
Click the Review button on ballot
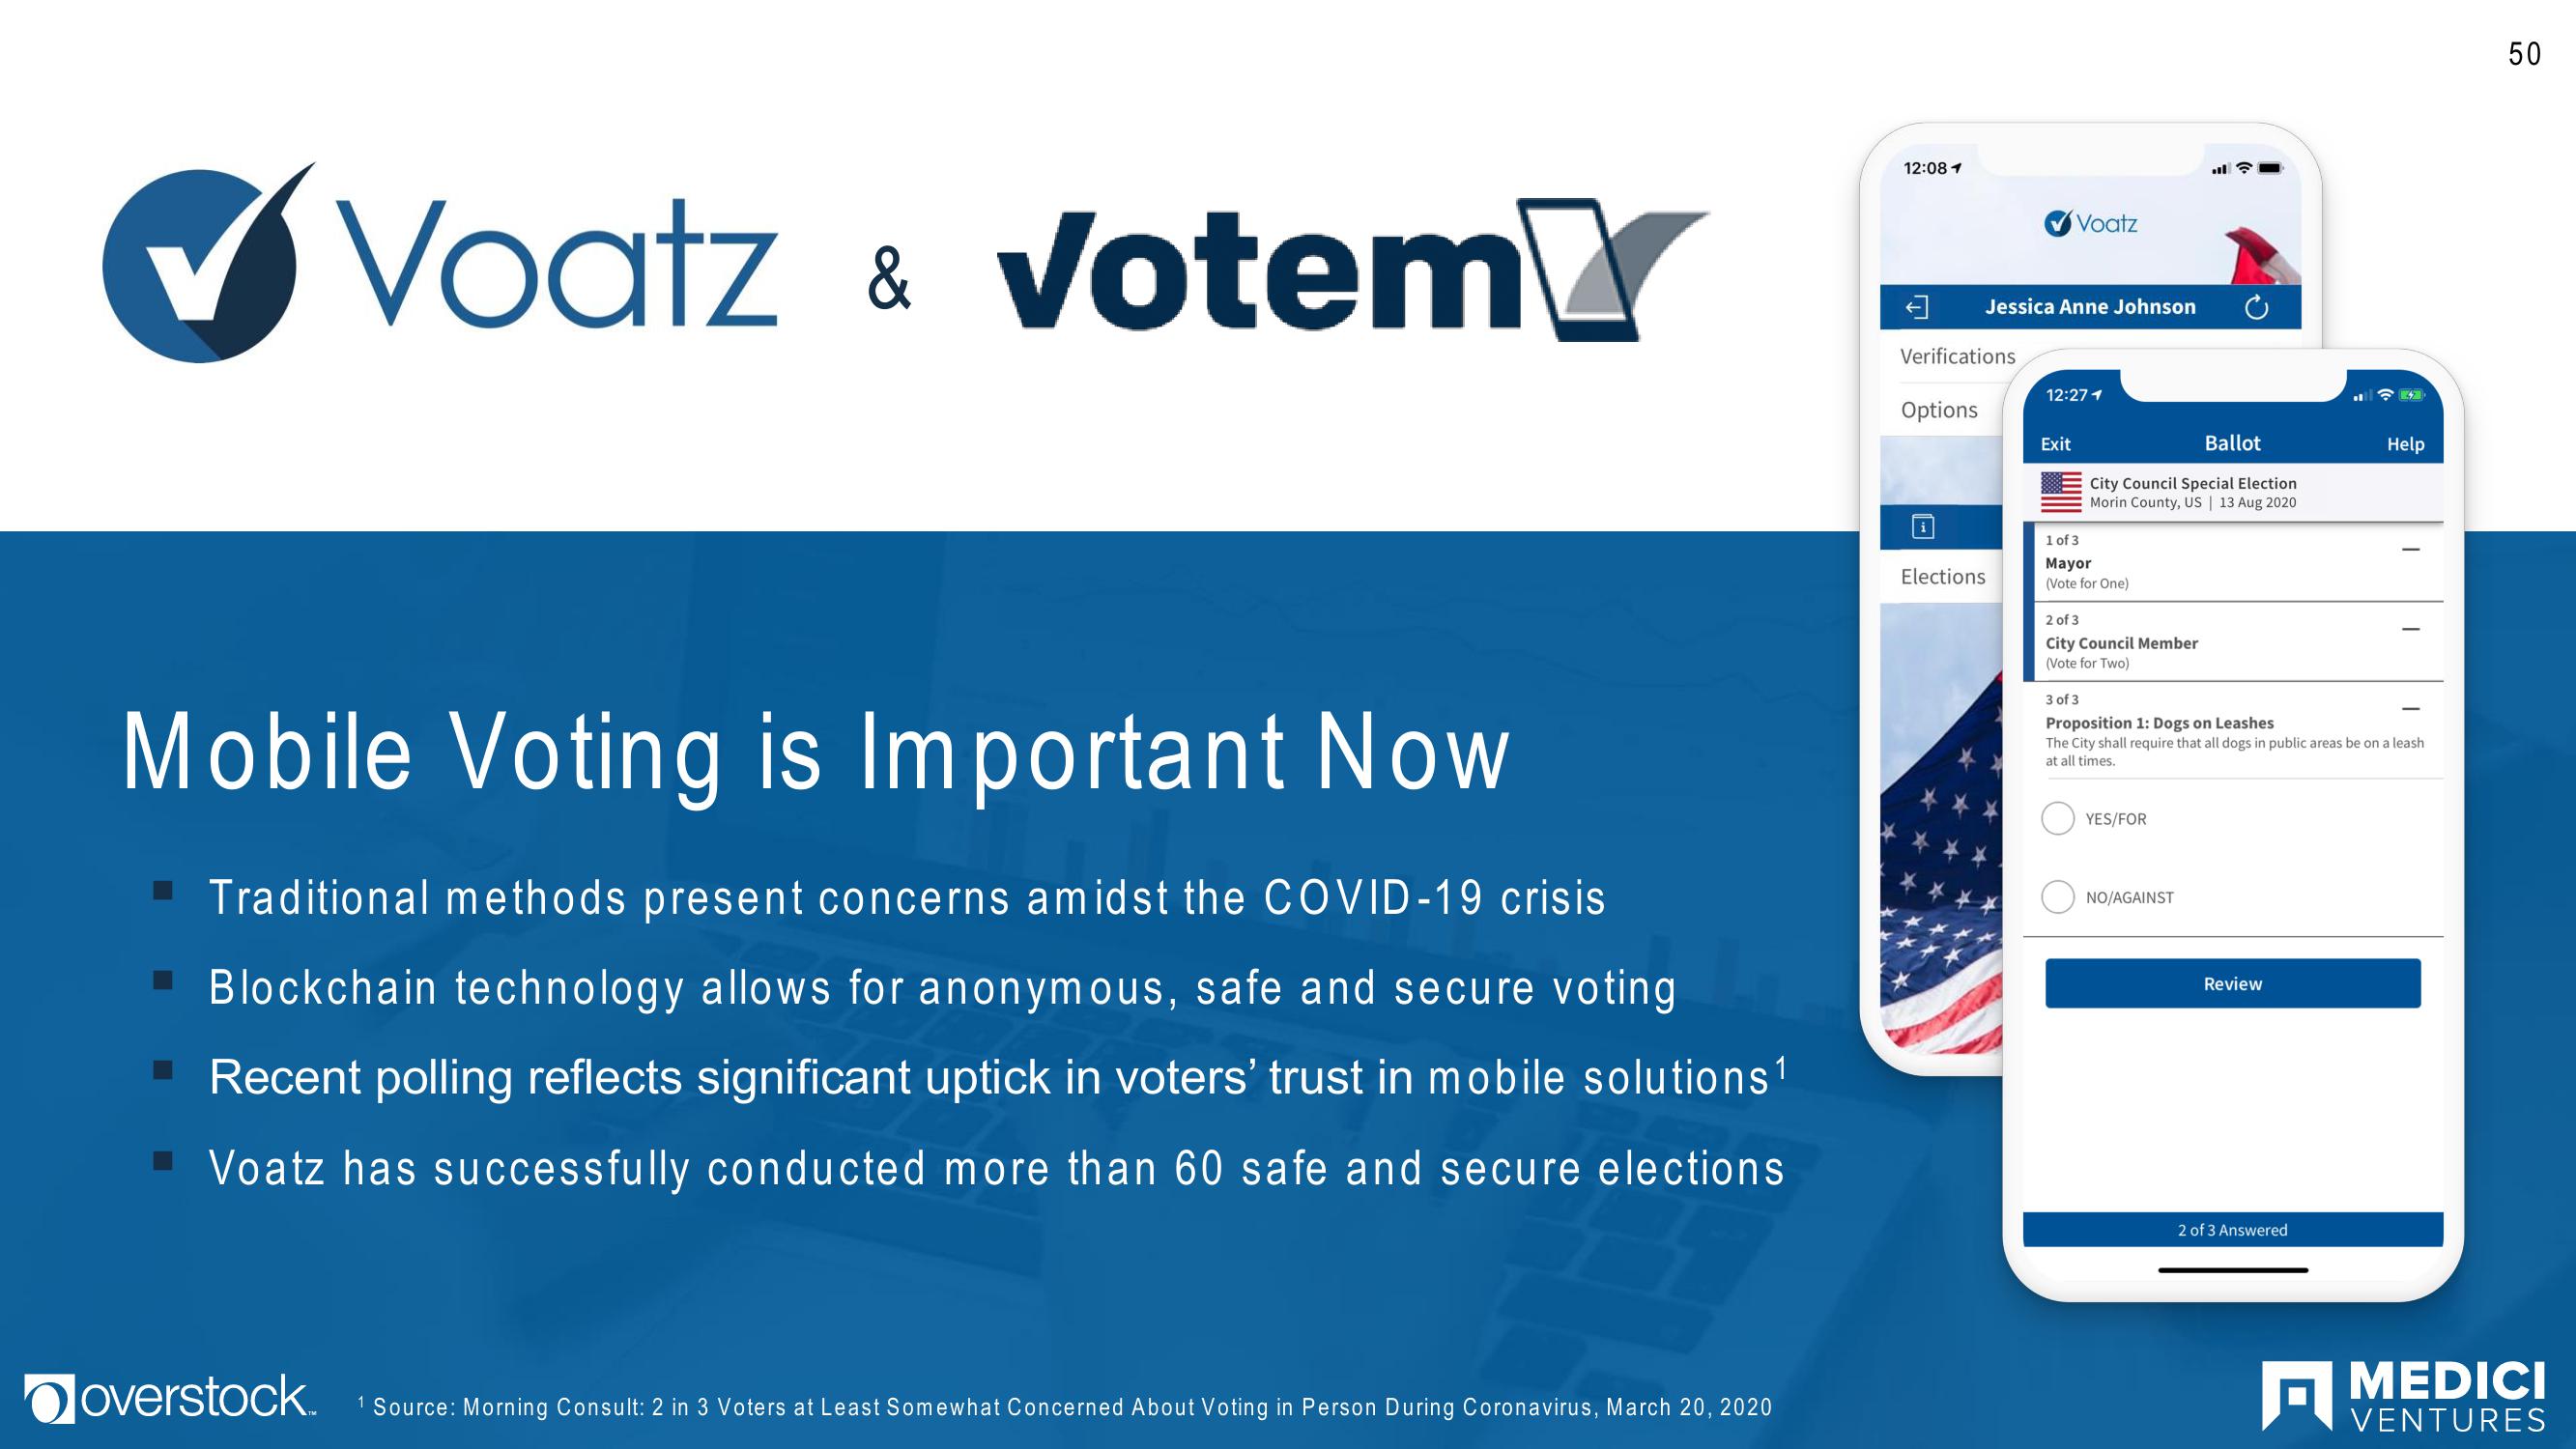tap(2233, 981)
